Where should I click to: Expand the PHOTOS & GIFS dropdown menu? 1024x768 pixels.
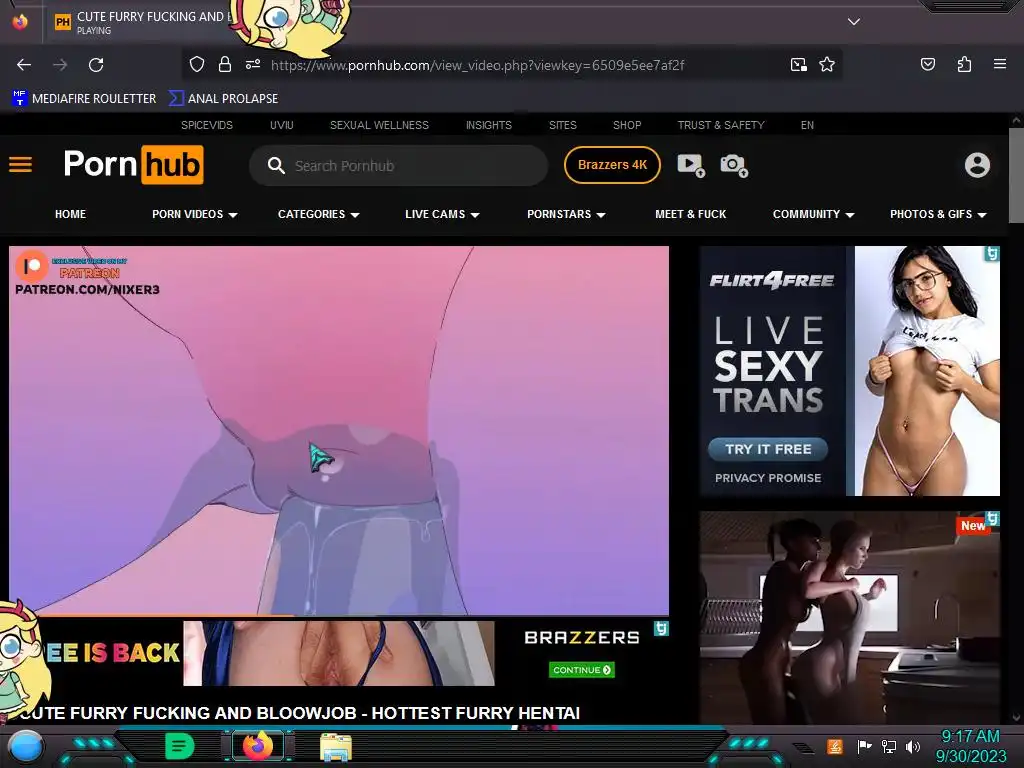pos(938,214)
